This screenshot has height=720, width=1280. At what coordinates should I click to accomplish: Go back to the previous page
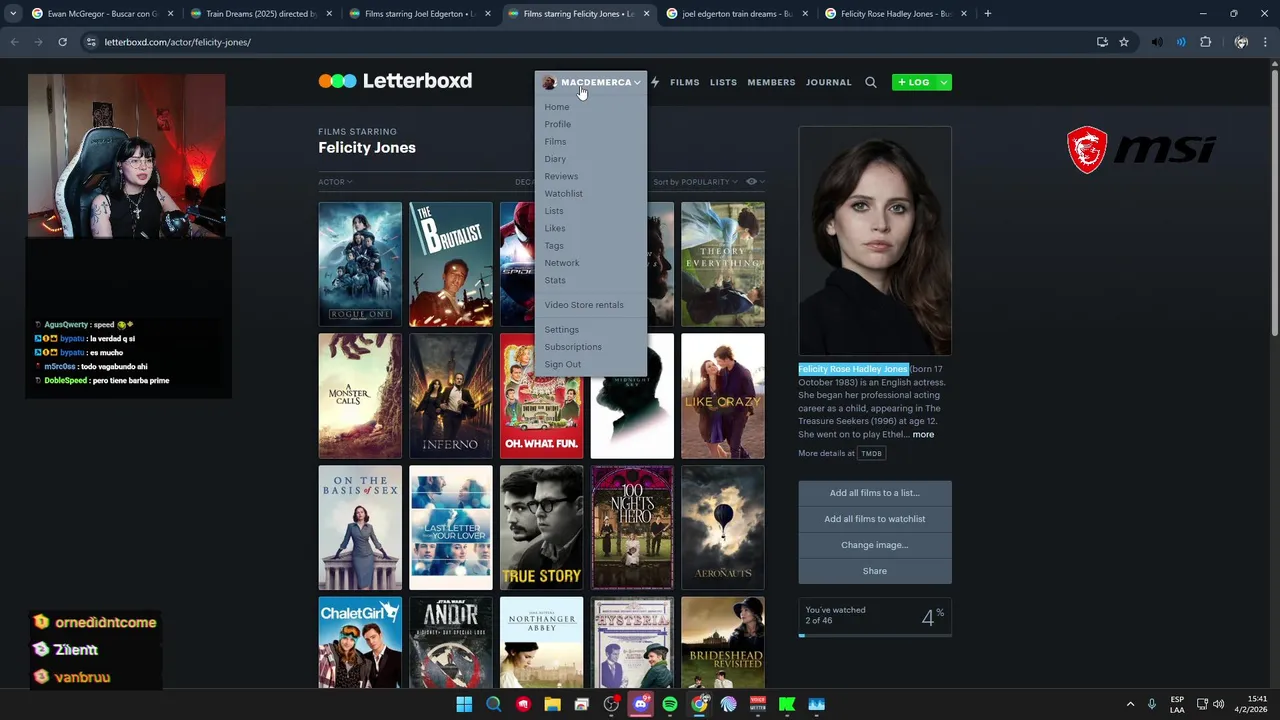click(14, 42)
